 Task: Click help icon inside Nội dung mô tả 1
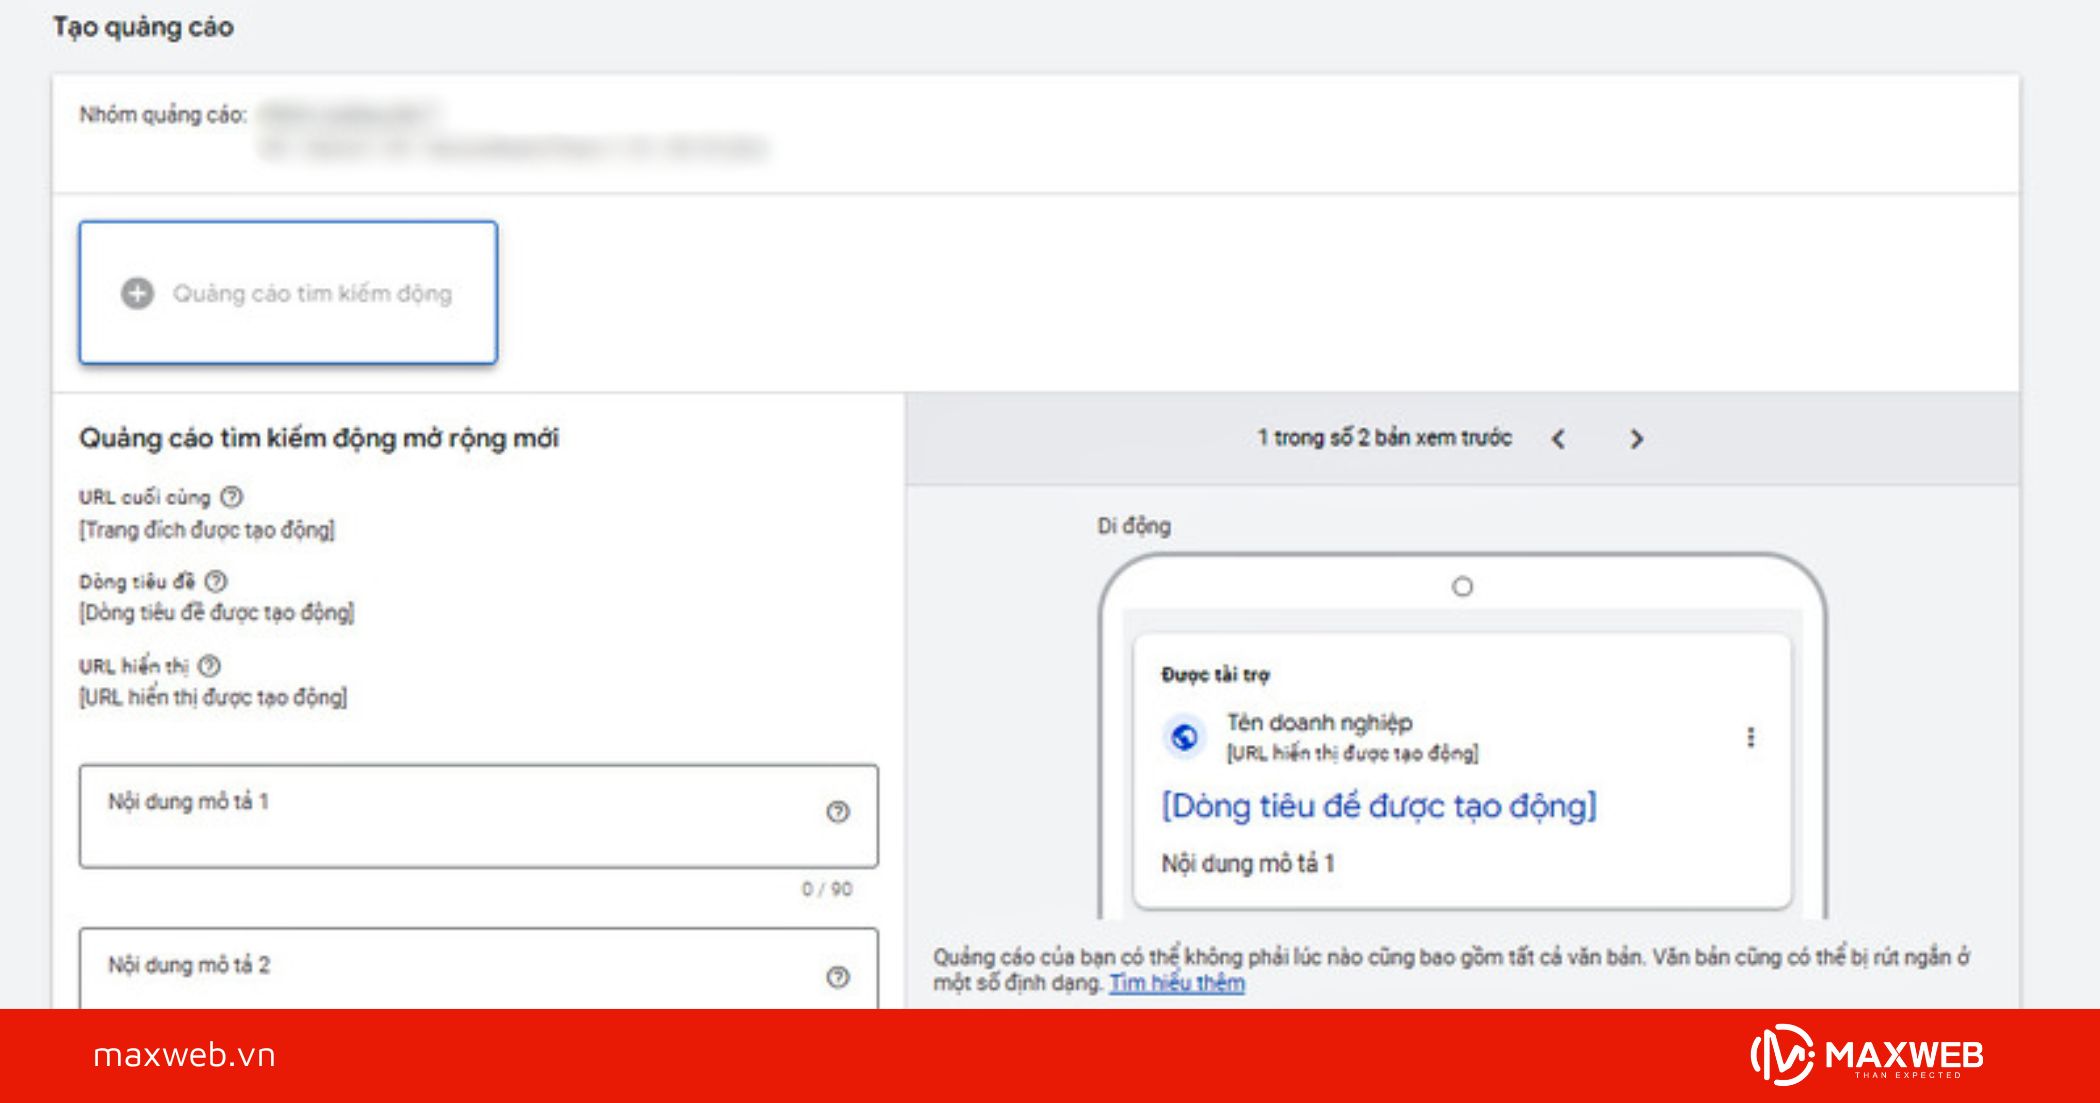(x=838, y=812)
